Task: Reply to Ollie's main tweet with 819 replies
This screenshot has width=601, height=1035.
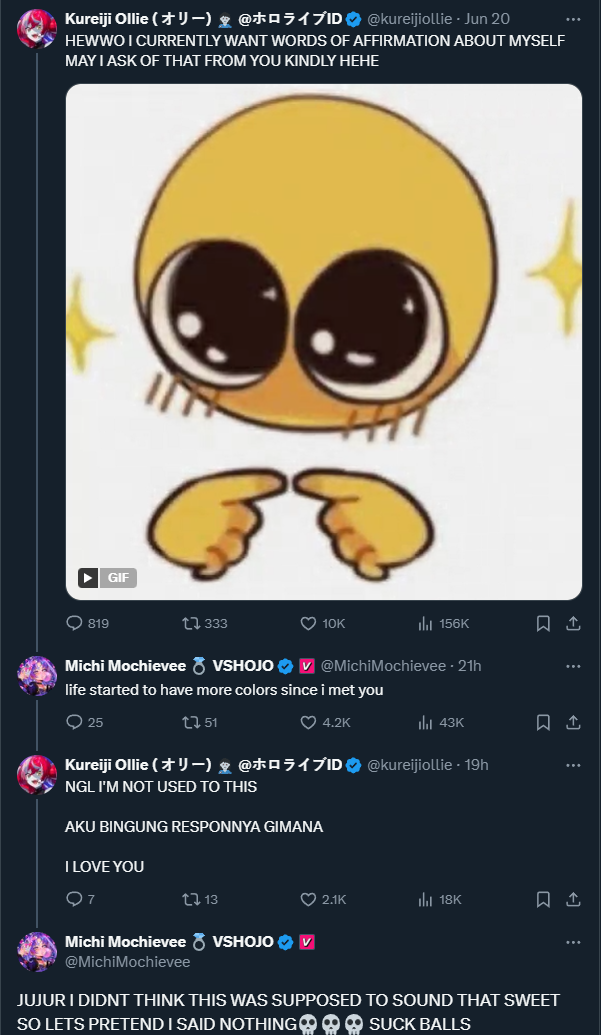Action: point(74,623)
